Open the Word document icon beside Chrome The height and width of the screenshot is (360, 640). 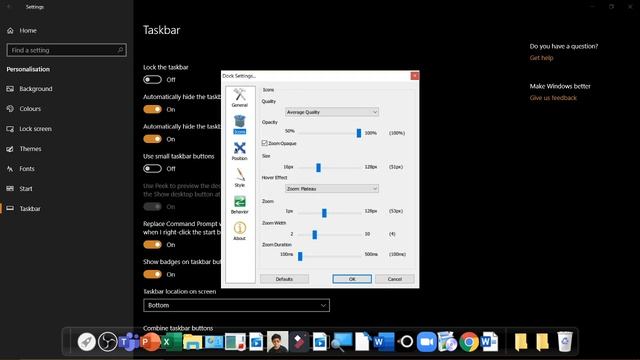[x=490, y=342]
